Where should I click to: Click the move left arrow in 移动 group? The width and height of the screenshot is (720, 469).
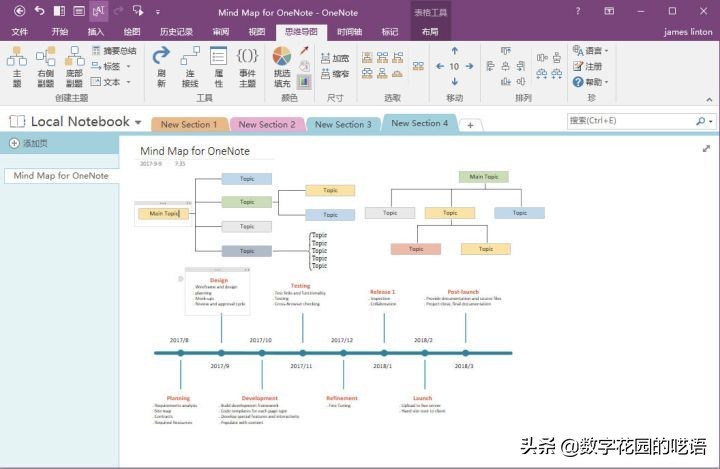pos(440,67)
